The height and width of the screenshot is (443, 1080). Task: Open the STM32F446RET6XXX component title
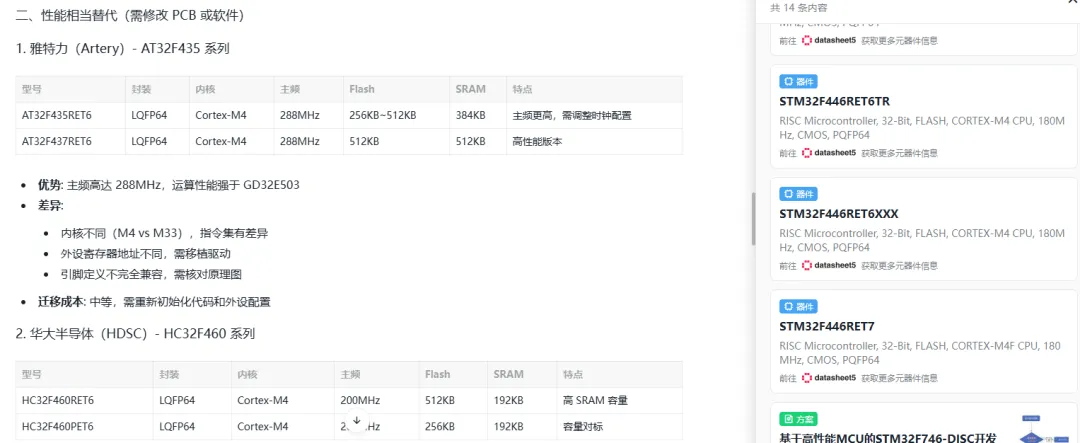point(839,214)
